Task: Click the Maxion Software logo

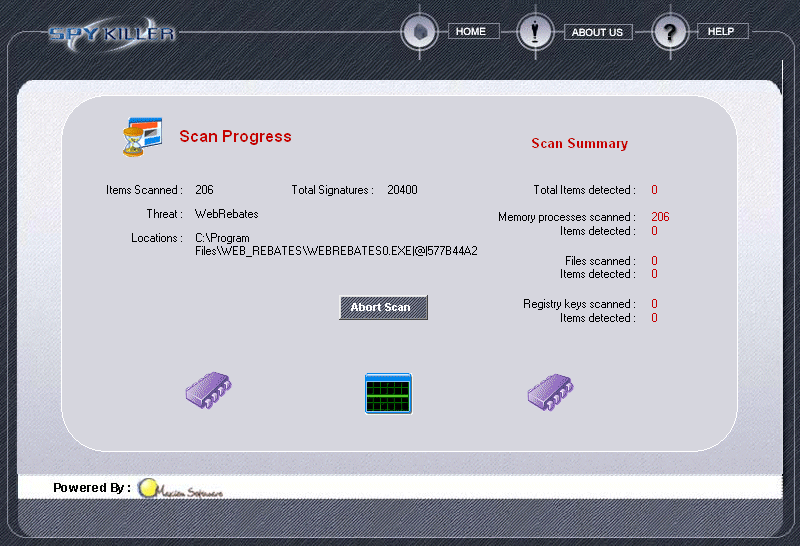Action: pyautogui.click(x=180, y=488)
